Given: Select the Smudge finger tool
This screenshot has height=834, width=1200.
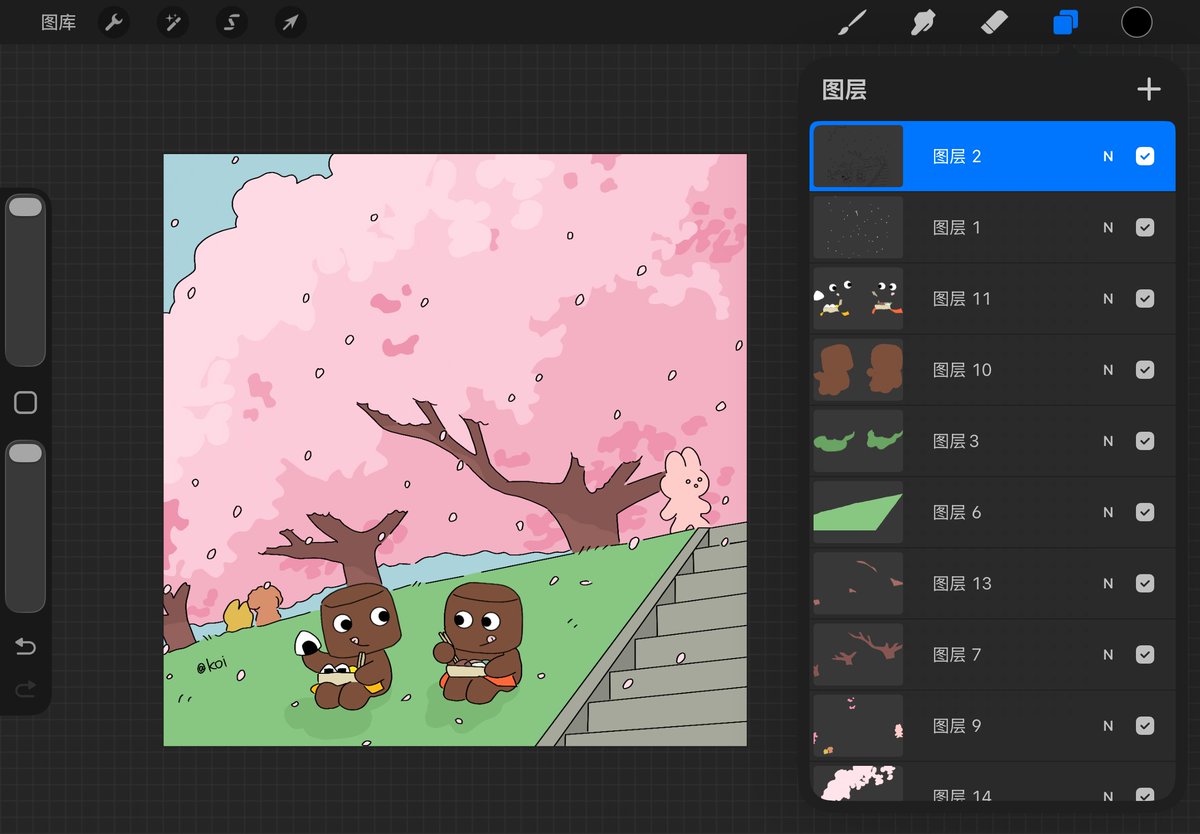Looking at the screenshot, I should coord(923,22).
